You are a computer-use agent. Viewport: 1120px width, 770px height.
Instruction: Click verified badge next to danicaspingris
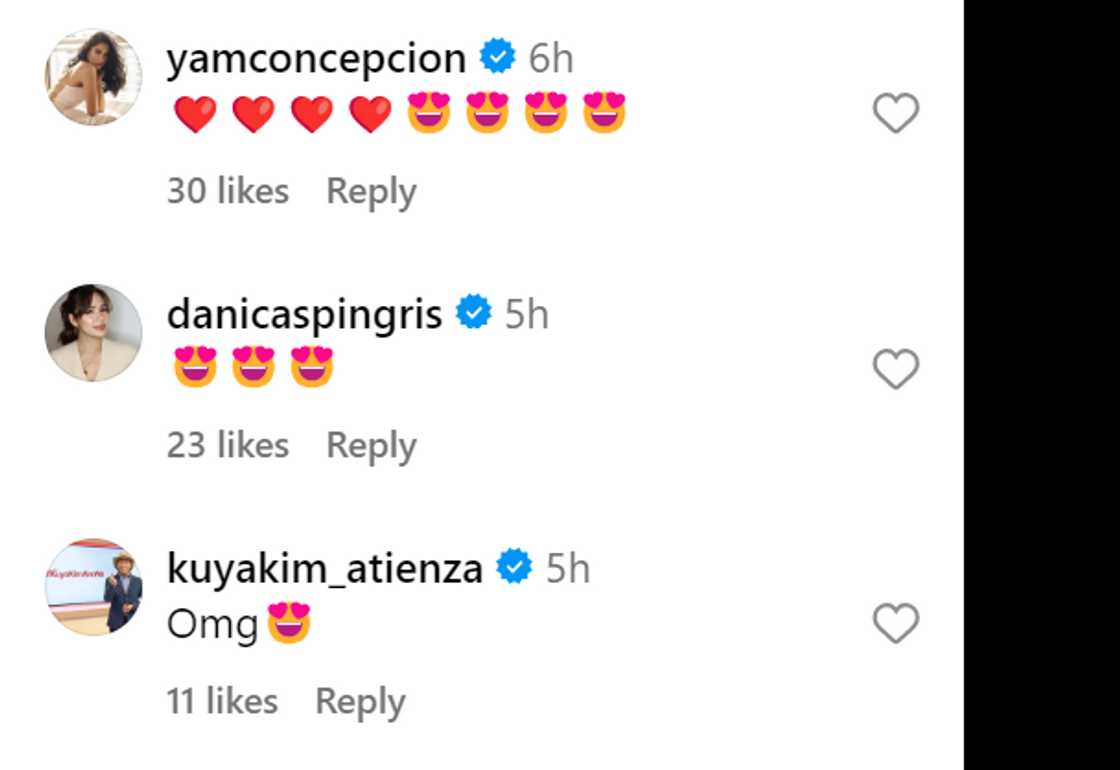click(474, 313)
